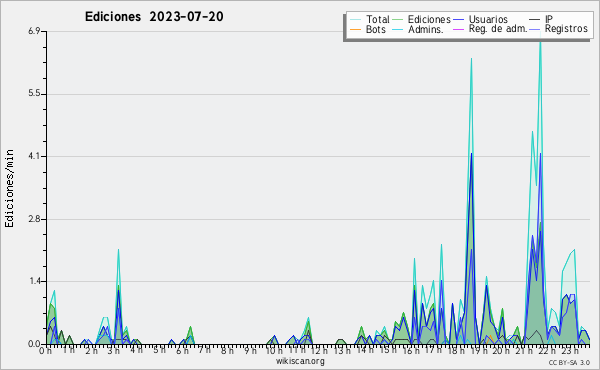Click the 0 h x-axis label
600x370 pixels.
click(46, 351)
